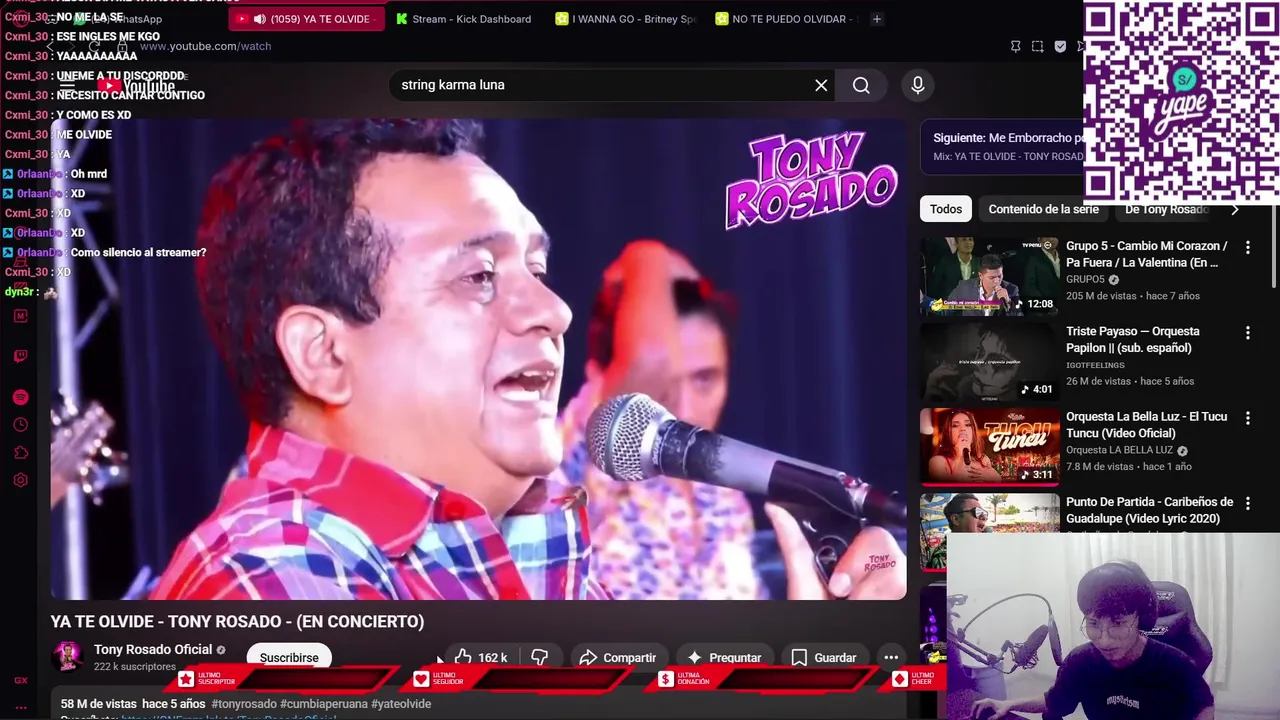Screen dimensions: 1280x720
Task: Open Orquesta La Bella Luz - El Tucu Tuncu title
Action: click(1146, 425)
